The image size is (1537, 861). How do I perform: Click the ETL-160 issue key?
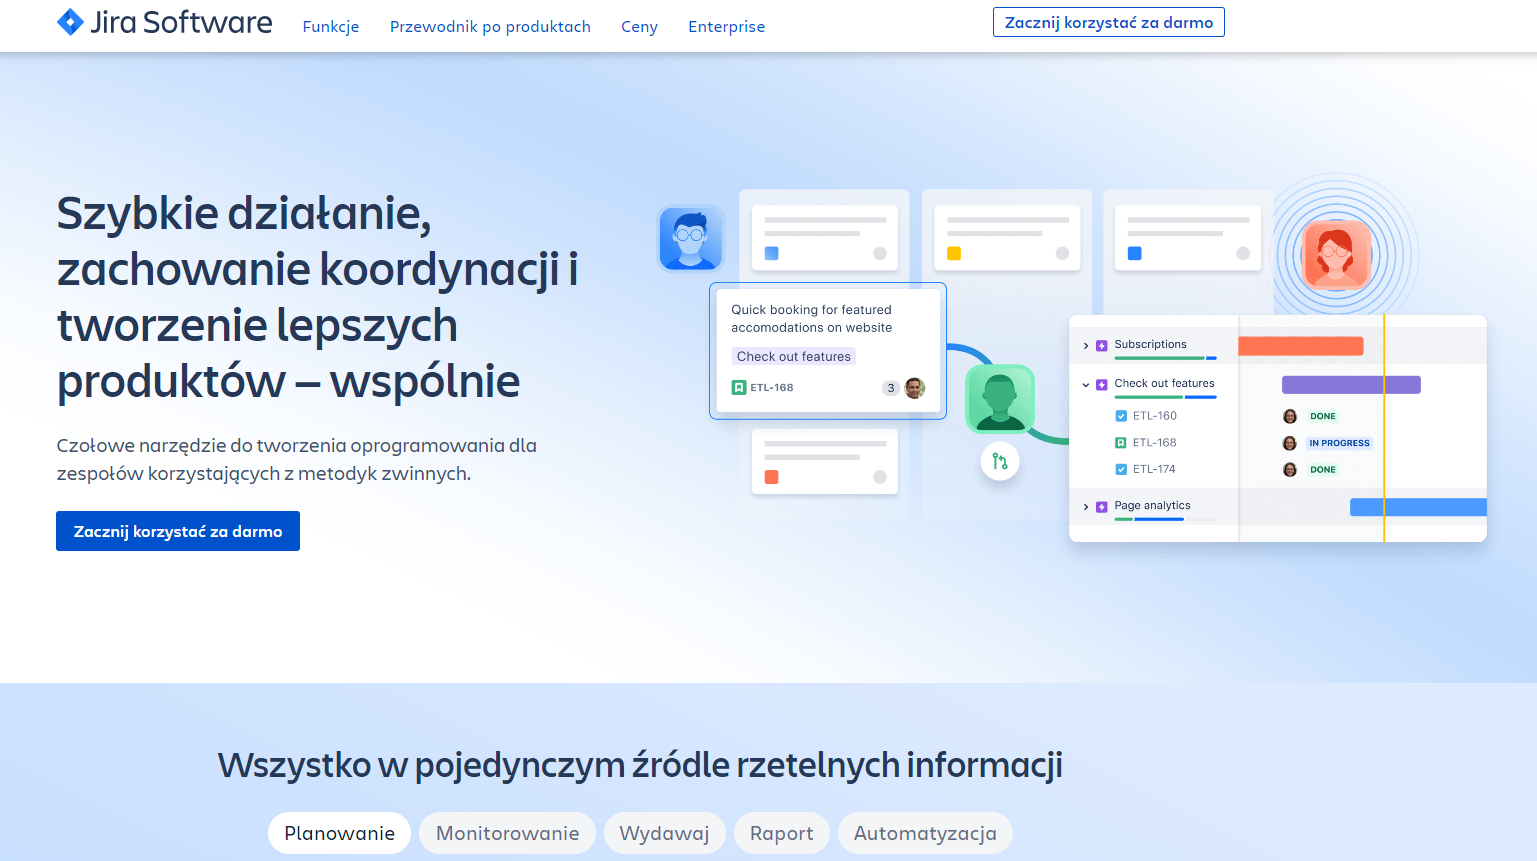[x=1154, y=416]
